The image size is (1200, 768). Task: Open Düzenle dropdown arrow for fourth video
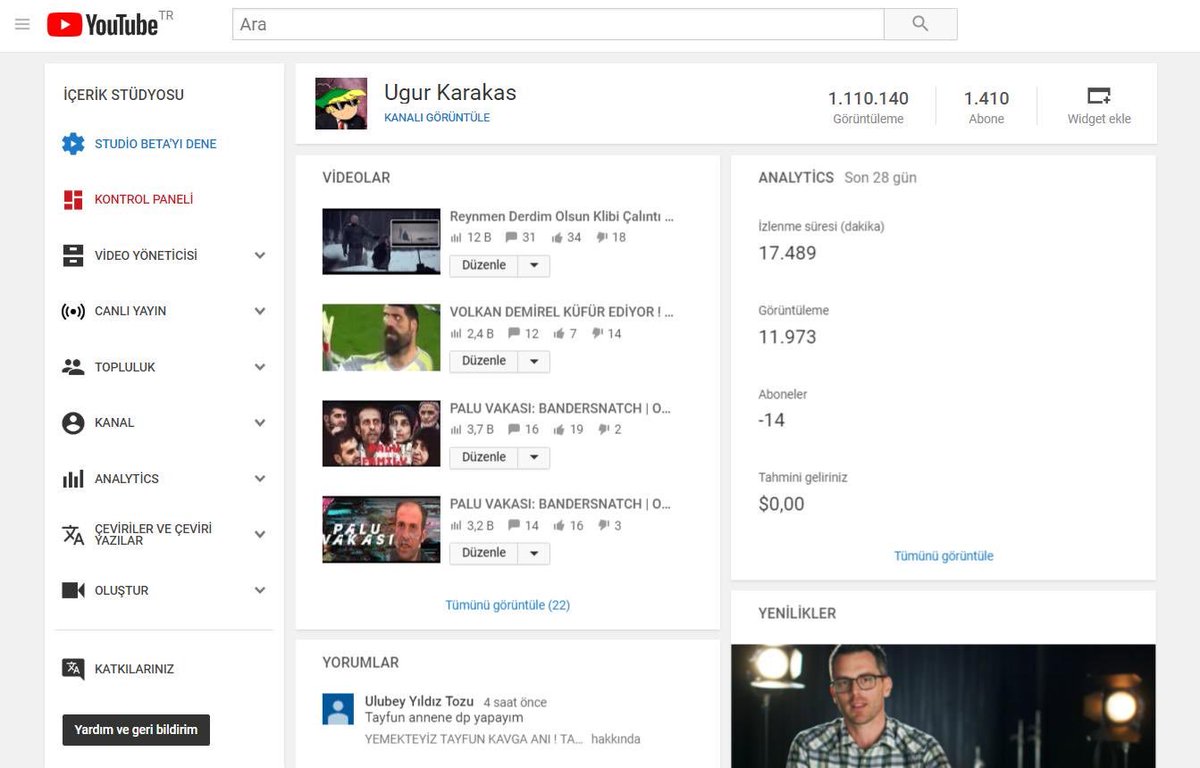tap(534, 553)
